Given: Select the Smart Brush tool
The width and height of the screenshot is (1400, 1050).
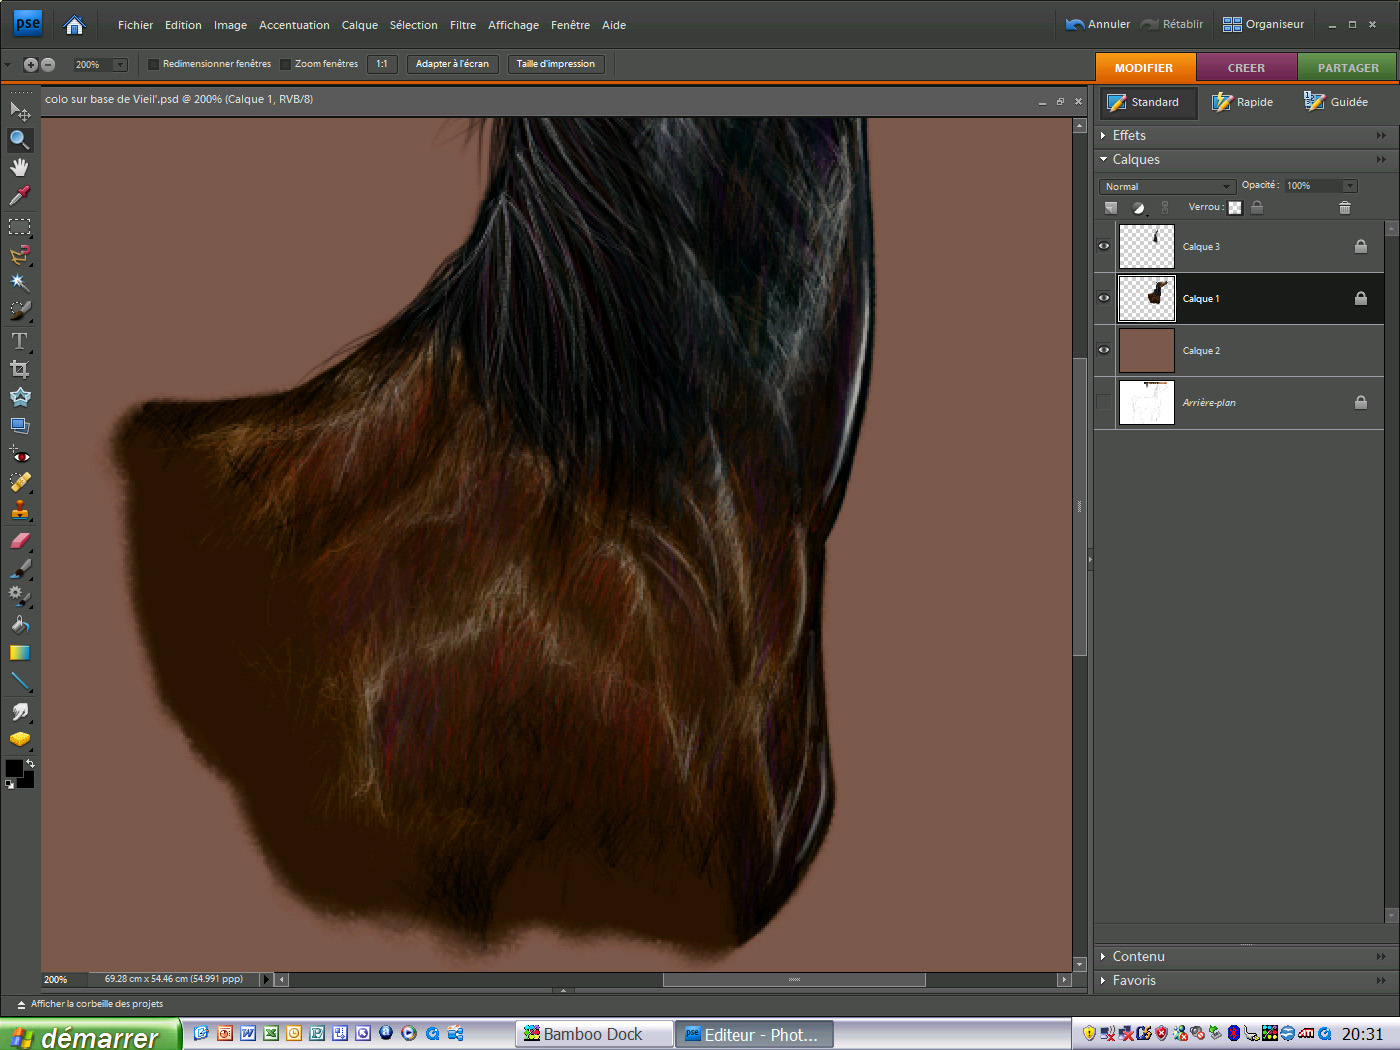Looking at the screenshot, I should point(19,596).
